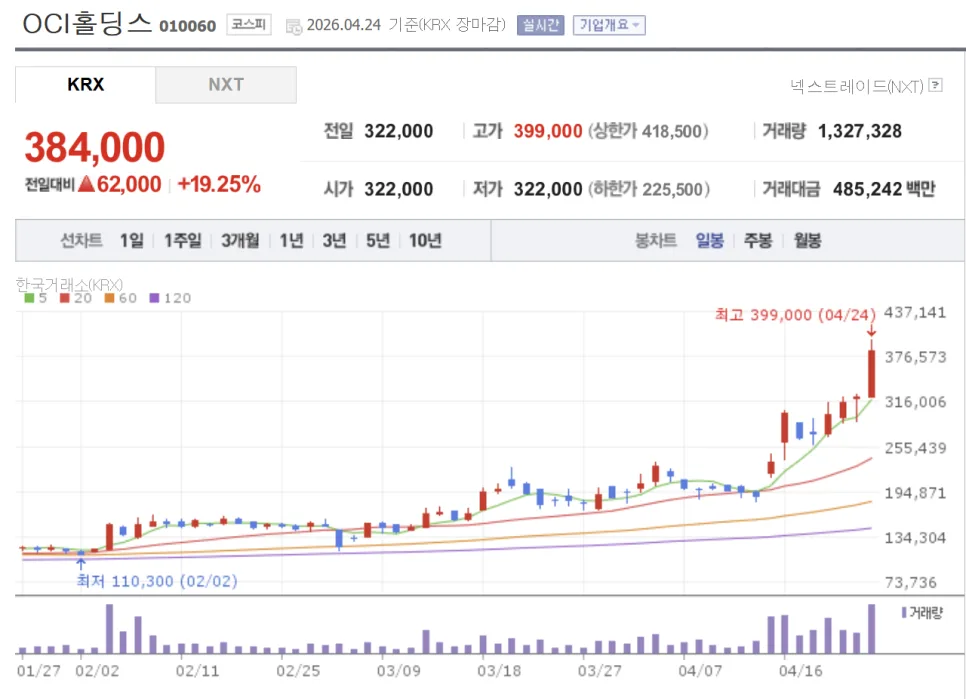Click the orange 60-day moving average swatch

(x=110, y=298)
